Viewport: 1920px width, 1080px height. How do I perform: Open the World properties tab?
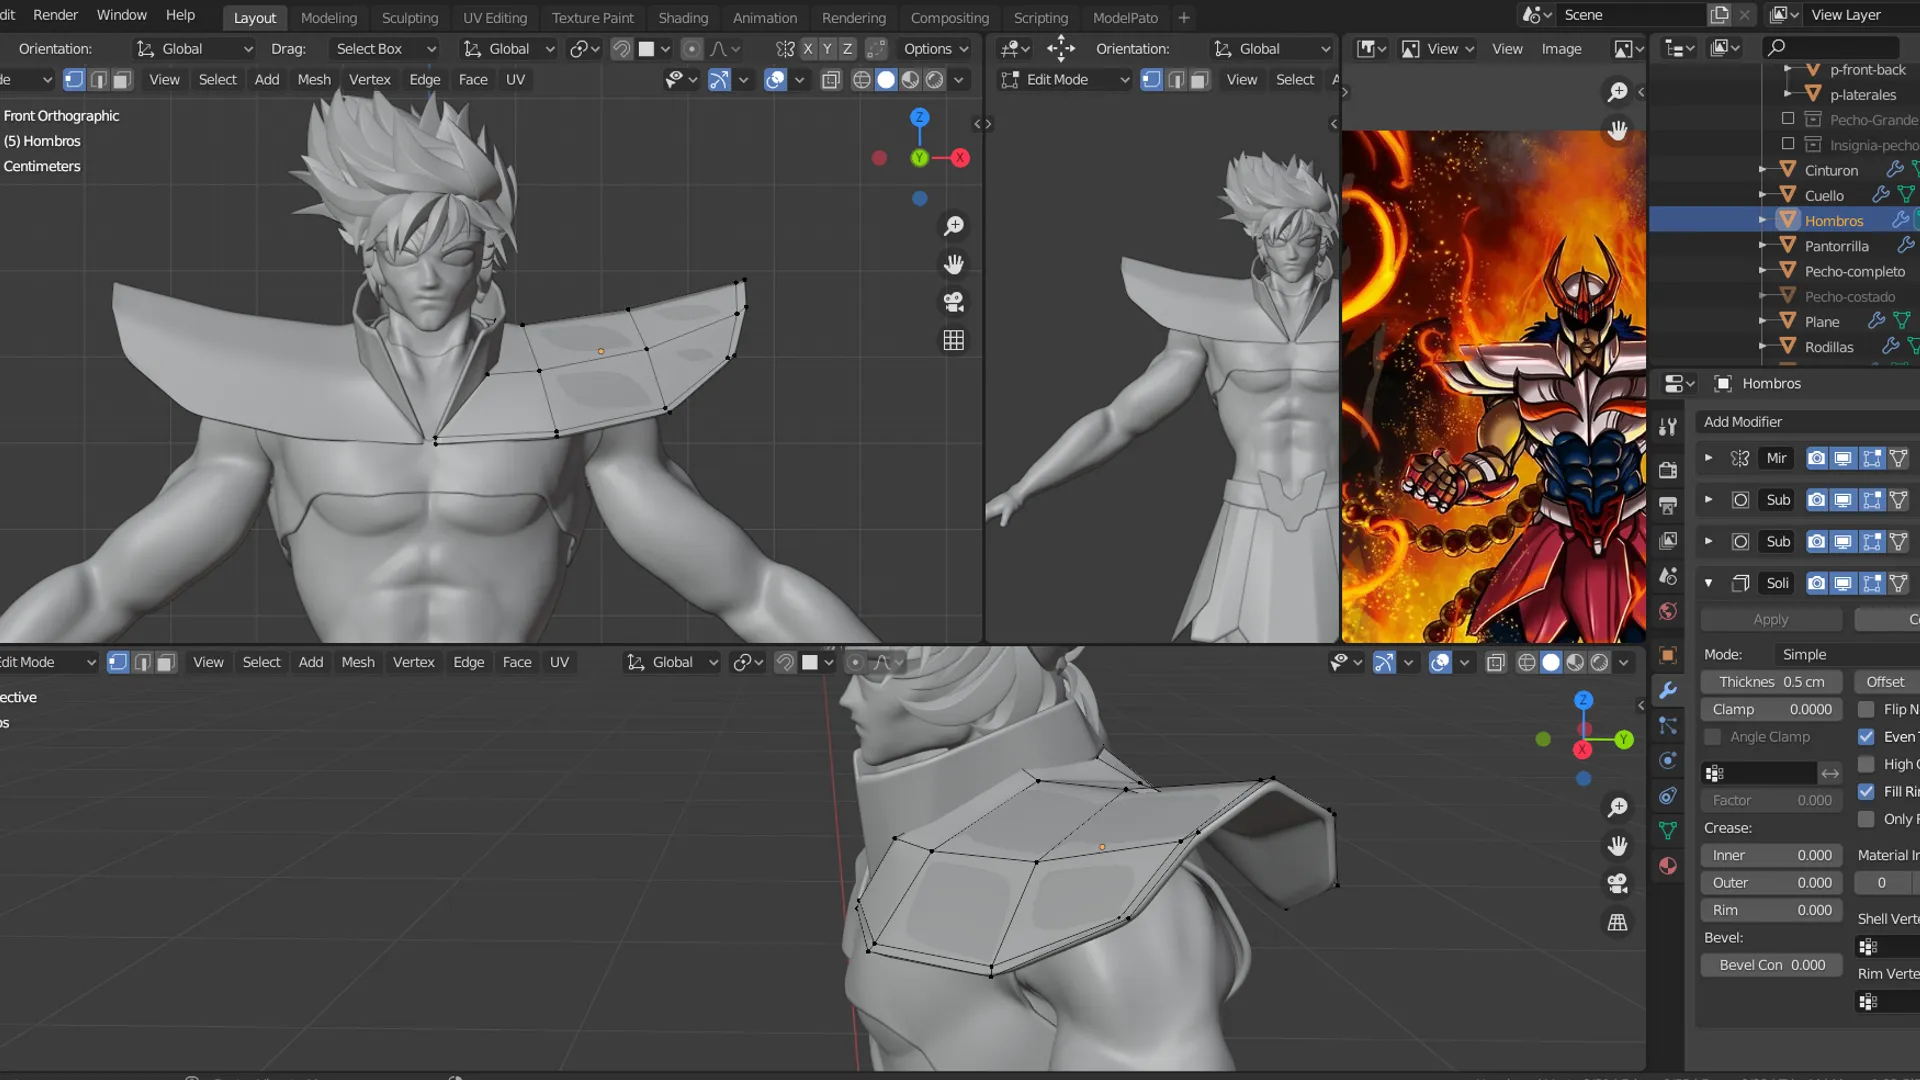[x=1667, y=612]
